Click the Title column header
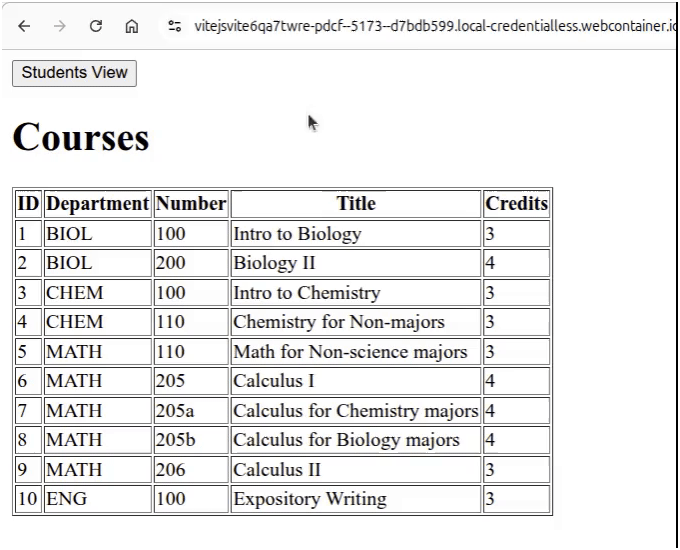The width and height of the screenshot is (680, 550). [356, 204]
